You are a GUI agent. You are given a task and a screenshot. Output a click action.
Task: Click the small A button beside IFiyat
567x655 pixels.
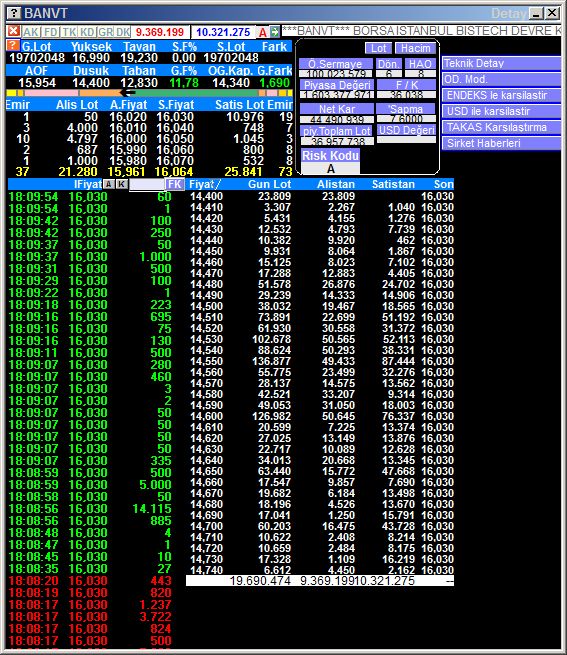point(109,184)
